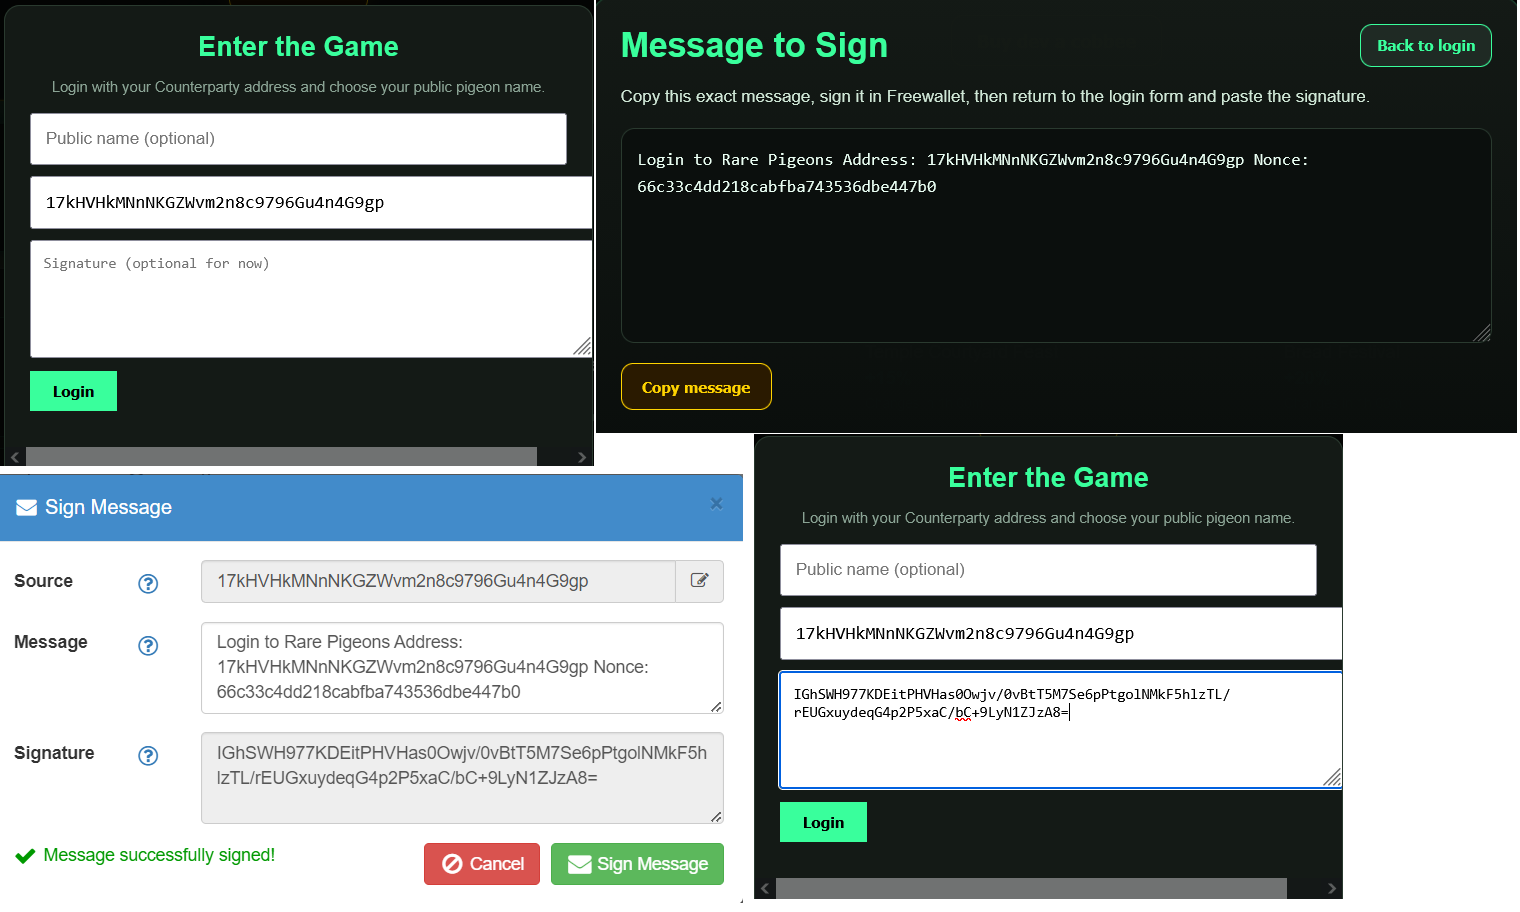Click the horizontal scrollbar under the empty-signature form
The width and height of the screenshot is (1520, 912).
tap(281, 457)
